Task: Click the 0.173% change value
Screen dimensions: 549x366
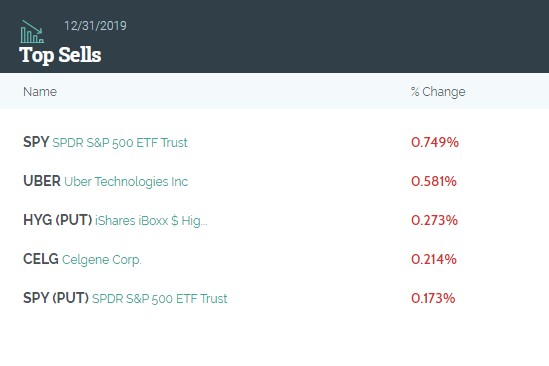Action: coord(433,298)
